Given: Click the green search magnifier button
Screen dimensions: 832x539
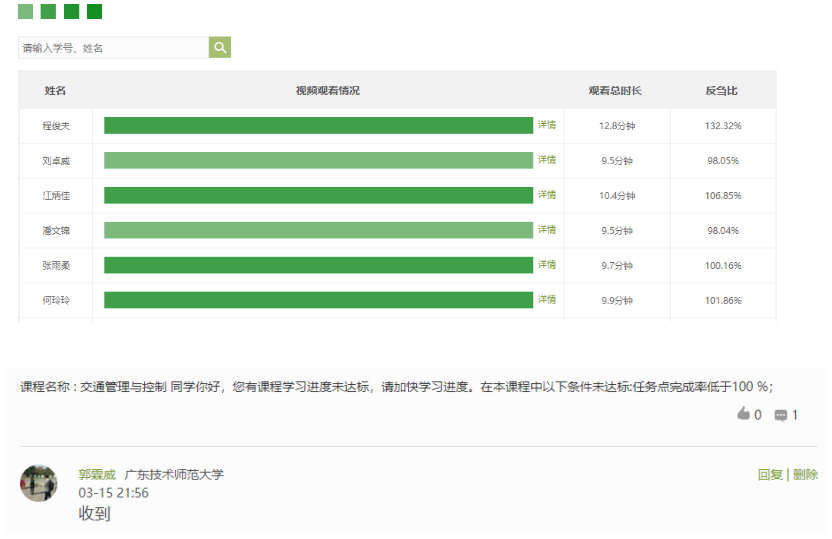Looking at the screenshot, I should pyautogui.click(x=220, y=47).
